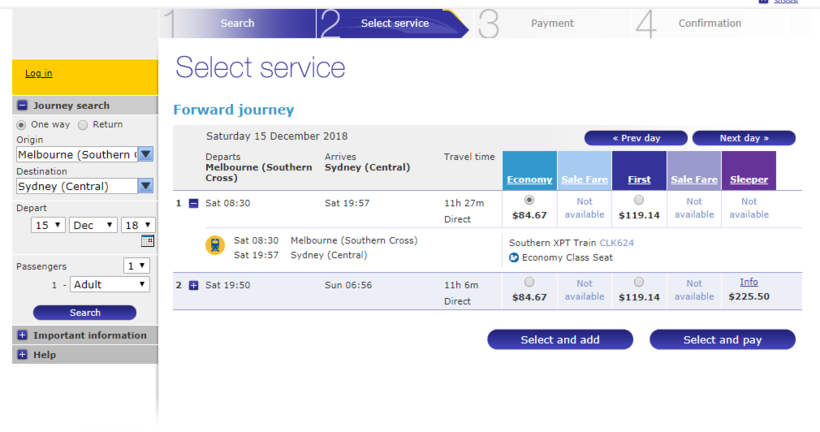Click the yellow train icon

(x=215, y=246)
